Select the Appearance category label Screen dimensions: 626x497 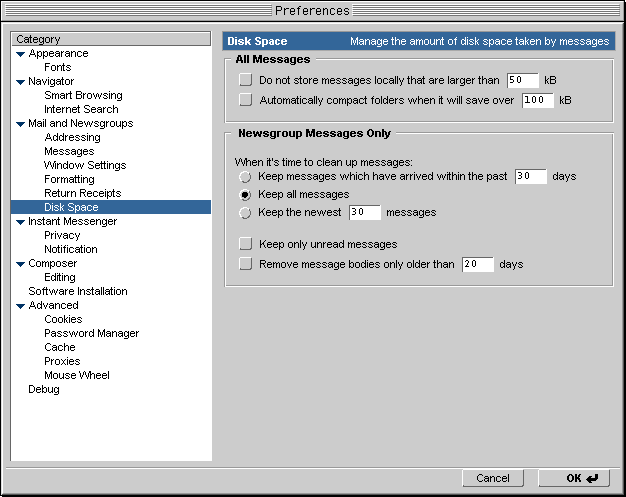pyautogui.click(x=58, y=53)
